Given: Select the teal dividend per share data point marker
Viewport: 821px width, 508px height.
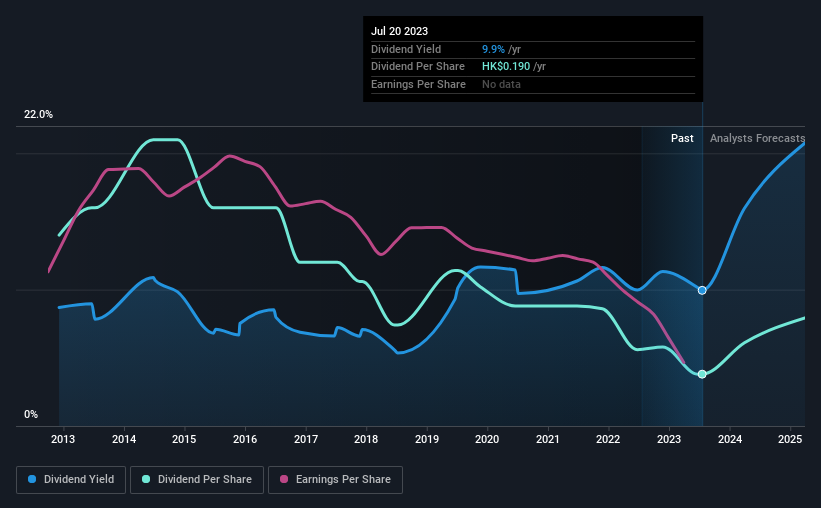Looking at the screenshot, I should tap(702, 374).
